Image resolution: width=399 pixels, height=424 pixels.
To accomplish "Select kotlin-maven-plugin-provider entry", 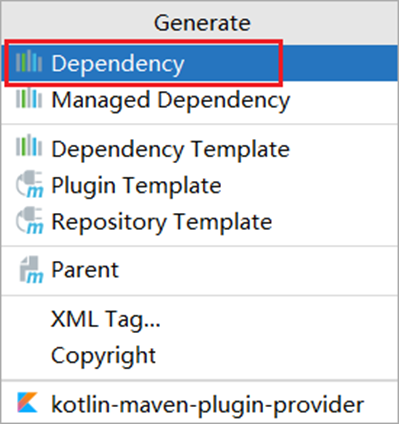I will 200,404.
